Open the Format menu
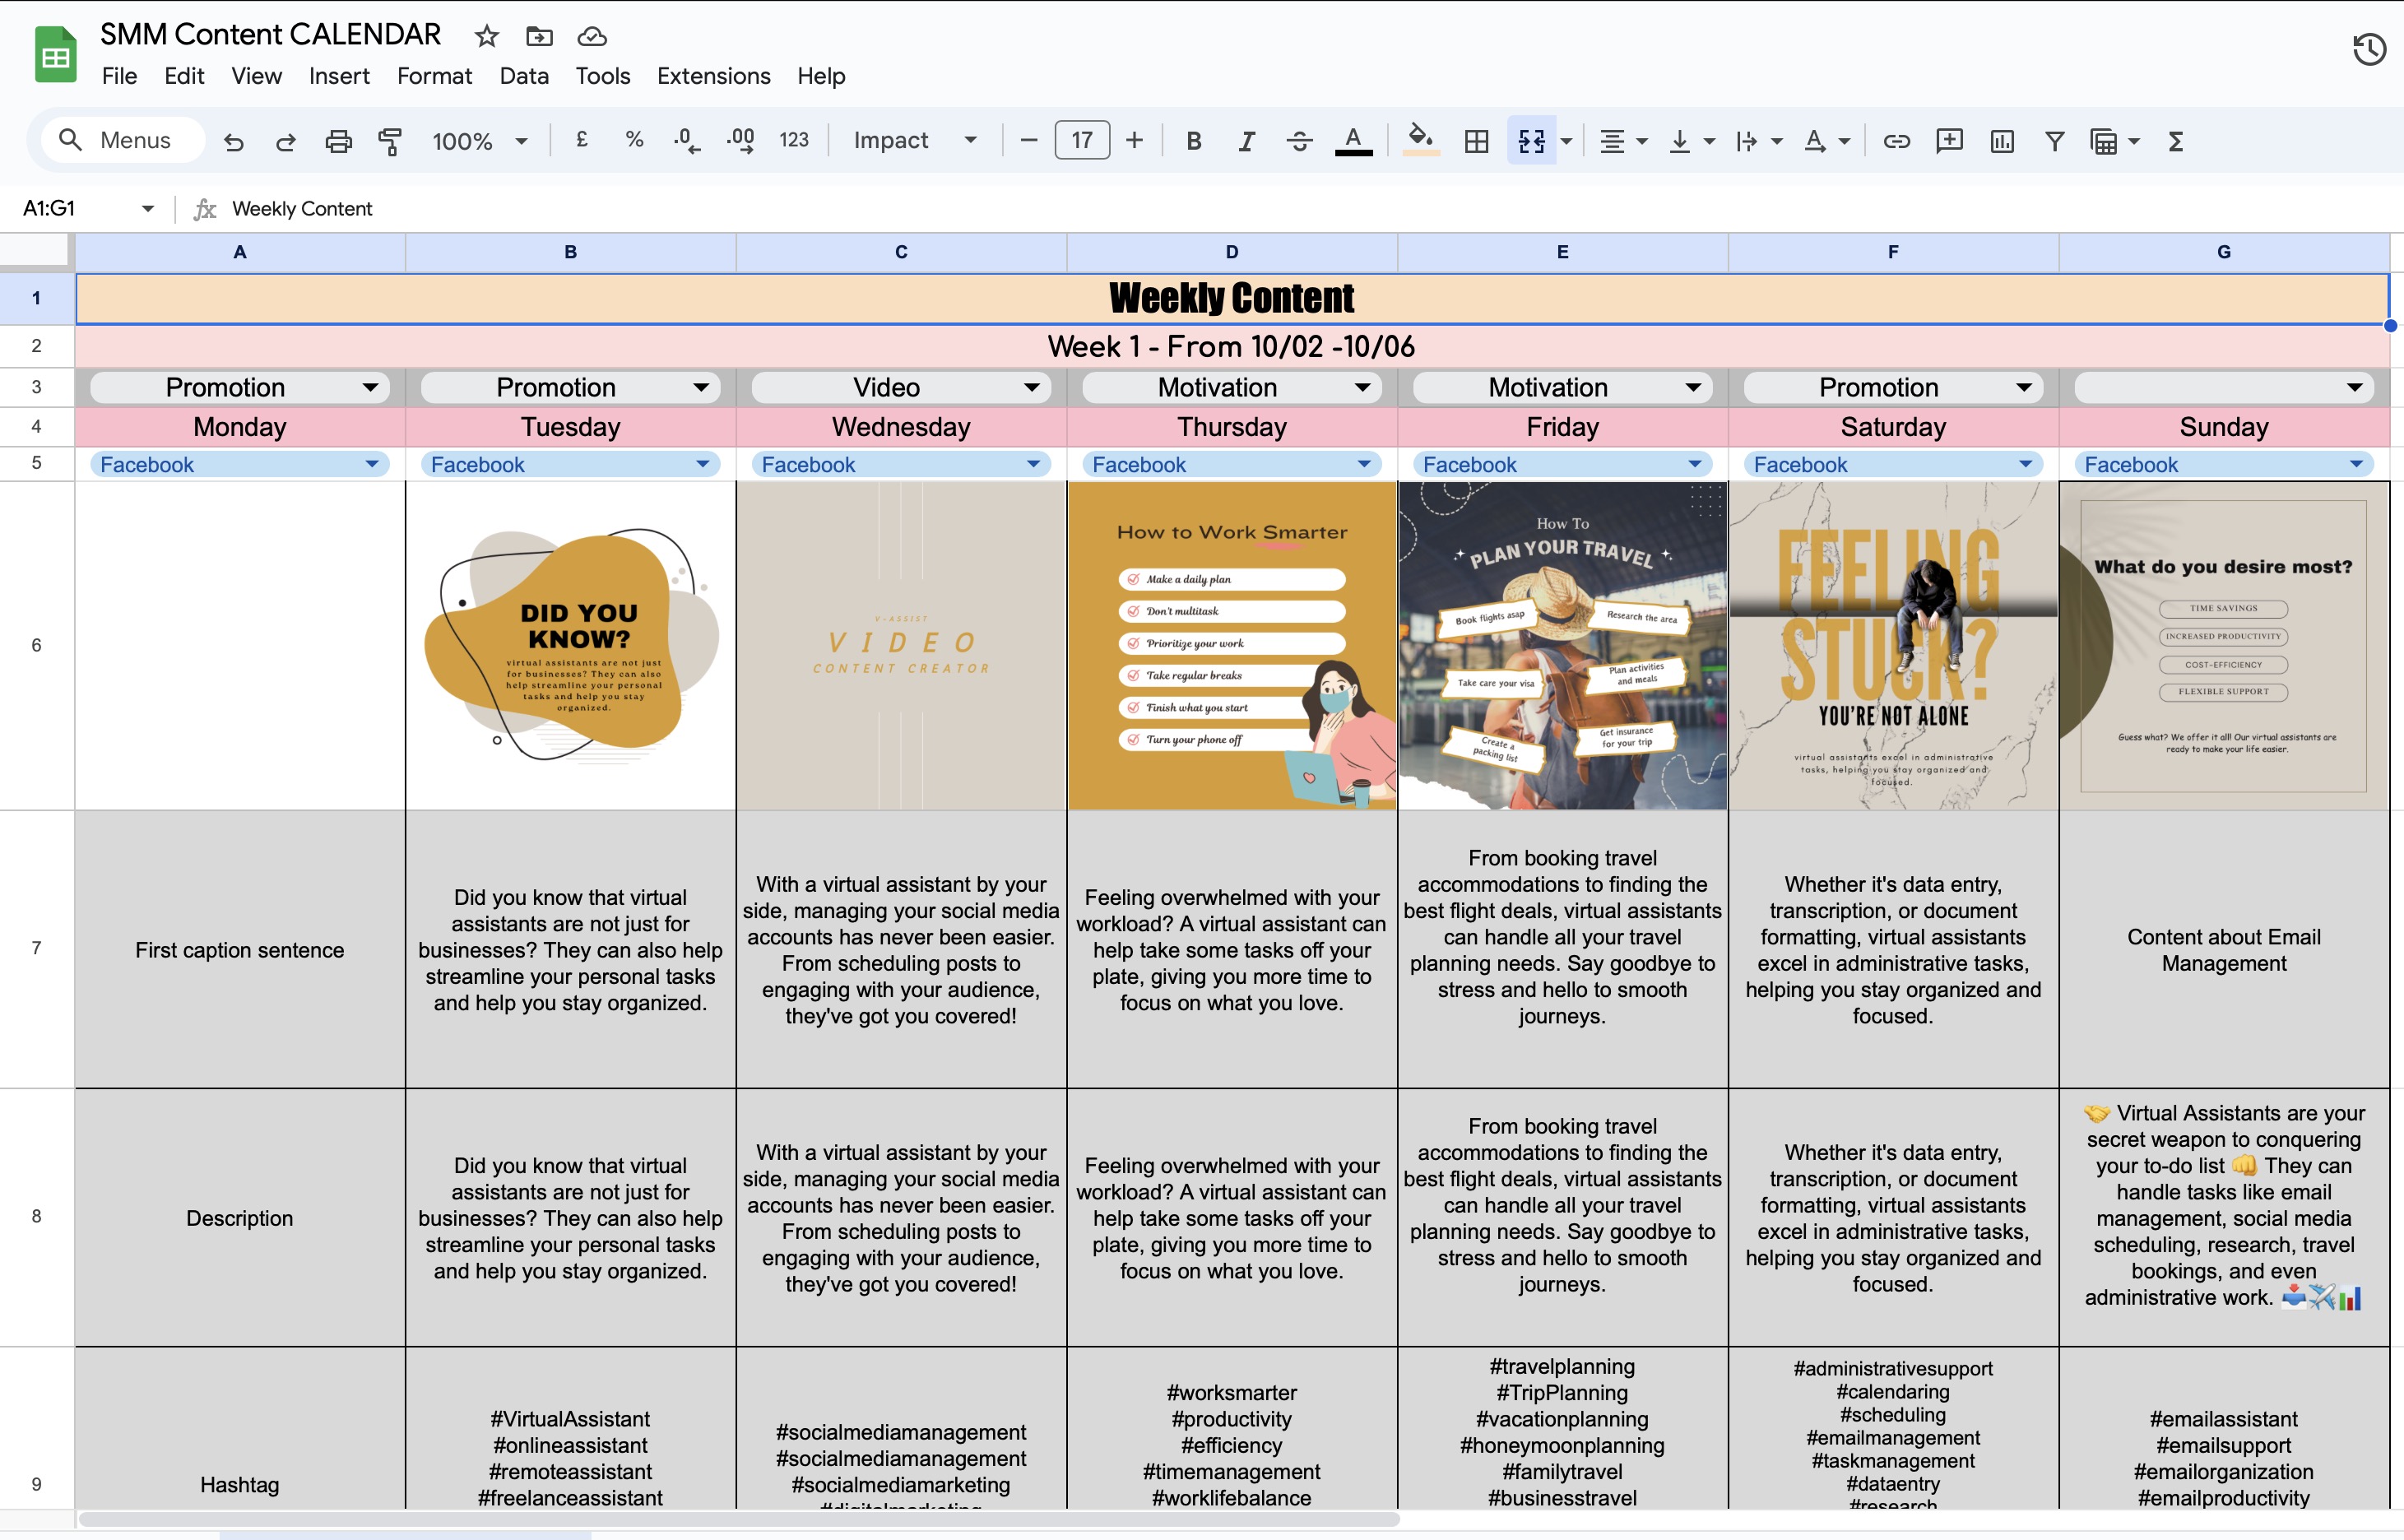Screen dimensions: 2404x1540 click(x=434, y=76)
